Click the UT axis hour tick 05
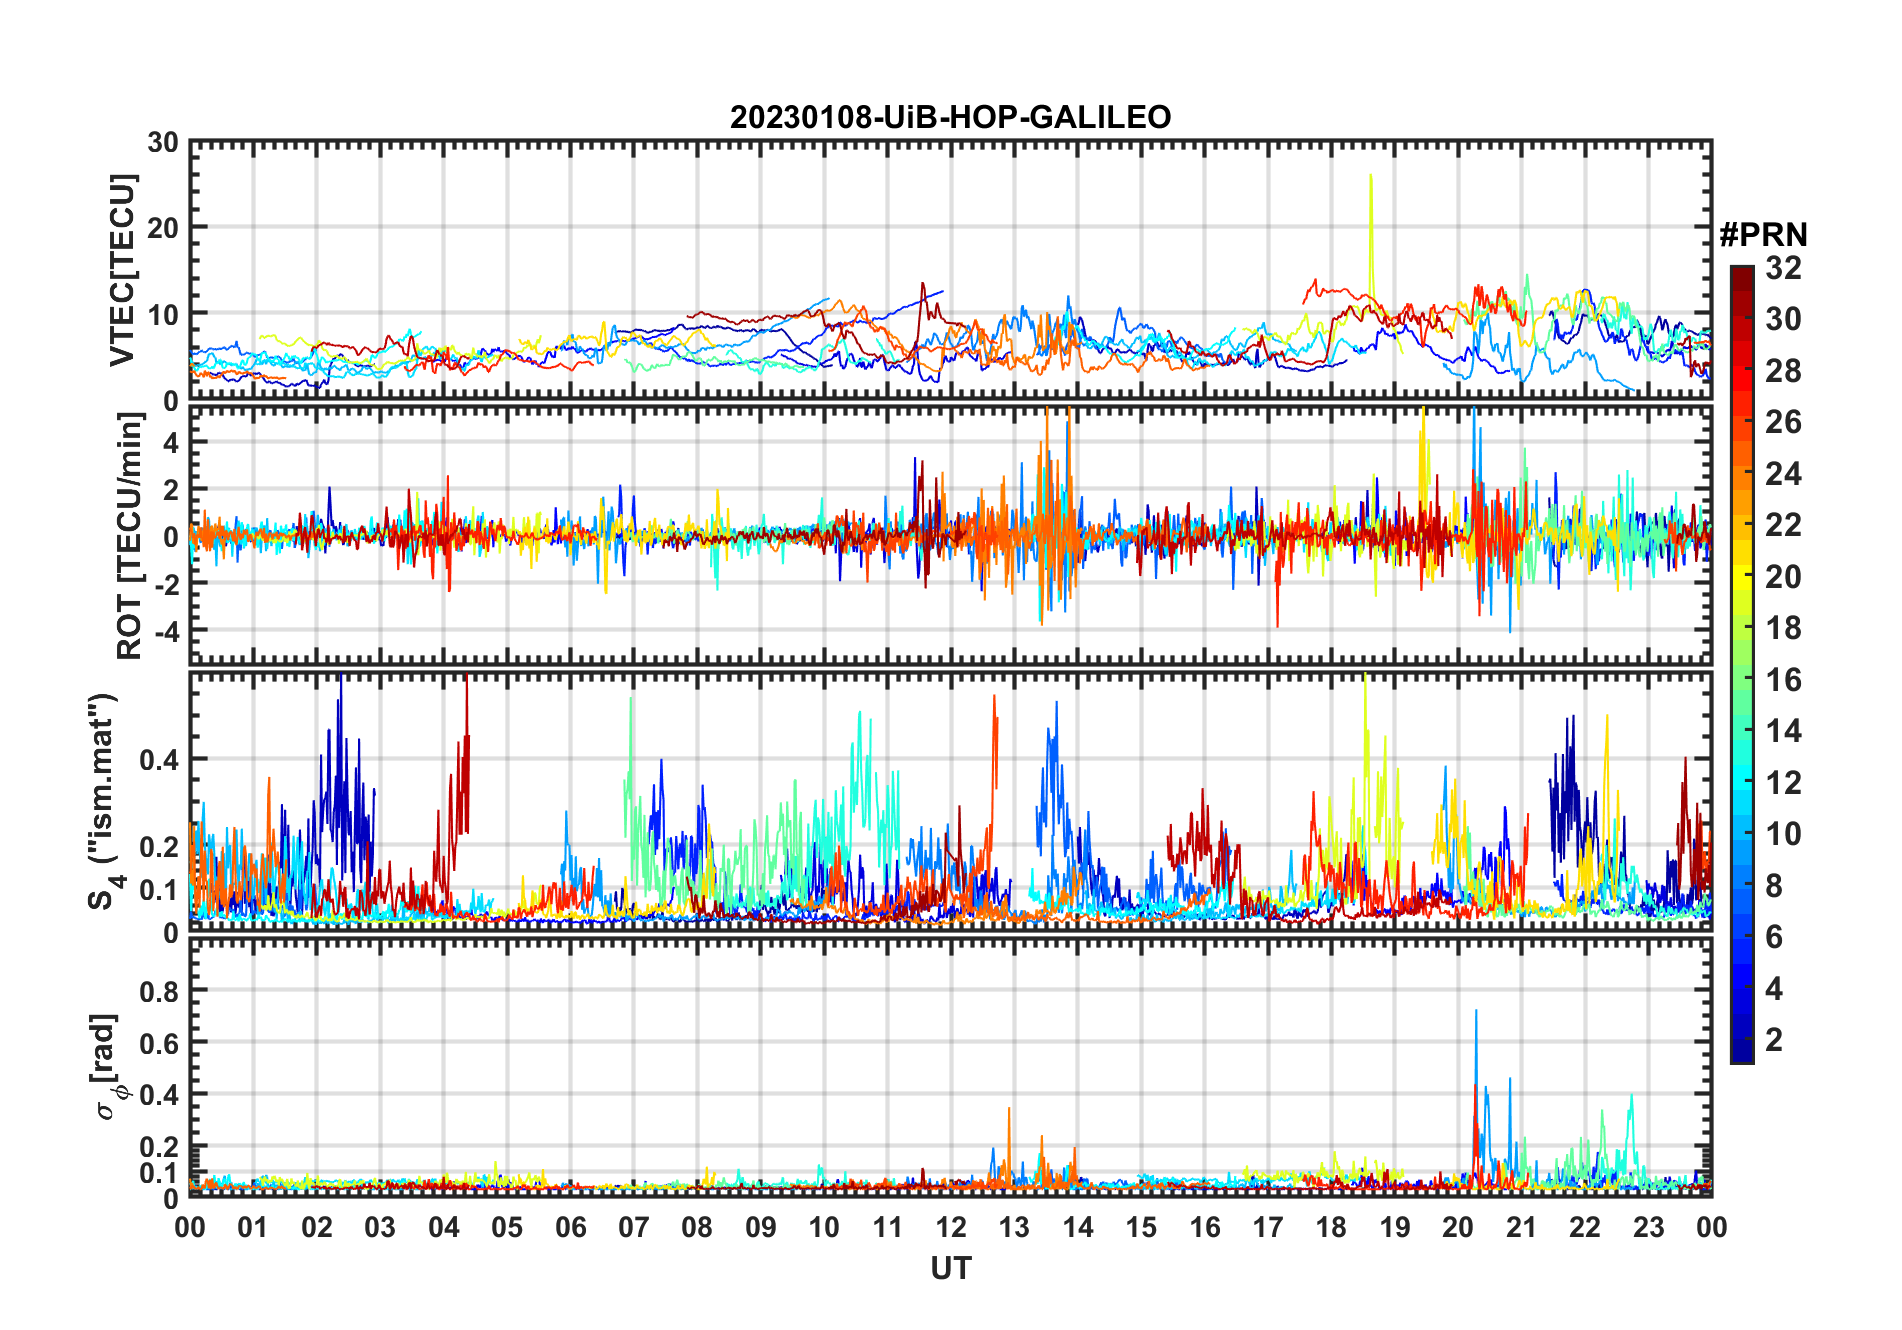Image resolution: width=1902 pixels, height=1330 pixels. pyautogui.click(x=507, y=1227)
